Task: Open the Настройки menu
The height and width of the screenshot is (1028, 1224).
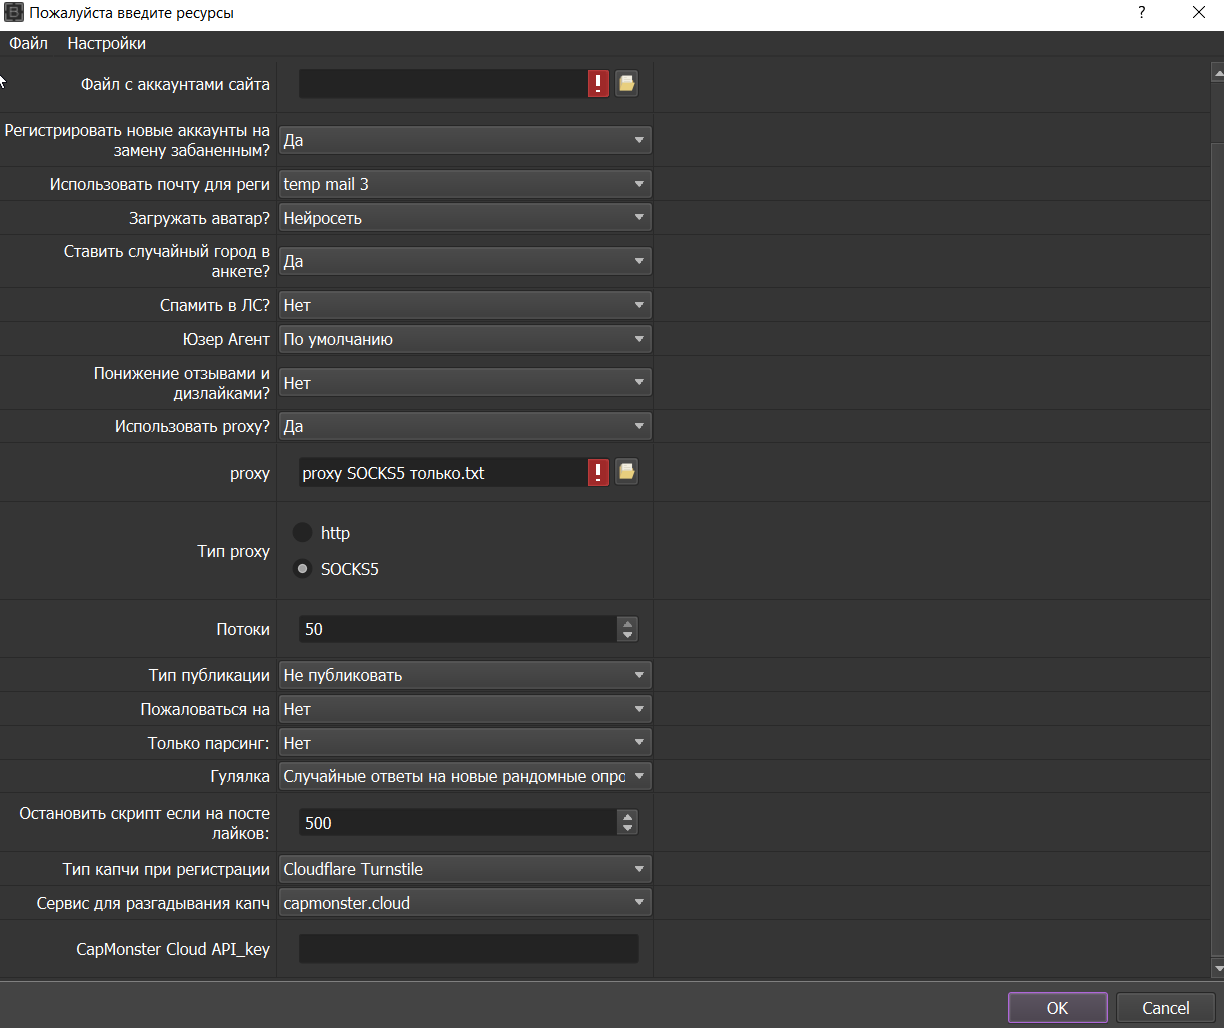Action: [x=107, y=43]
